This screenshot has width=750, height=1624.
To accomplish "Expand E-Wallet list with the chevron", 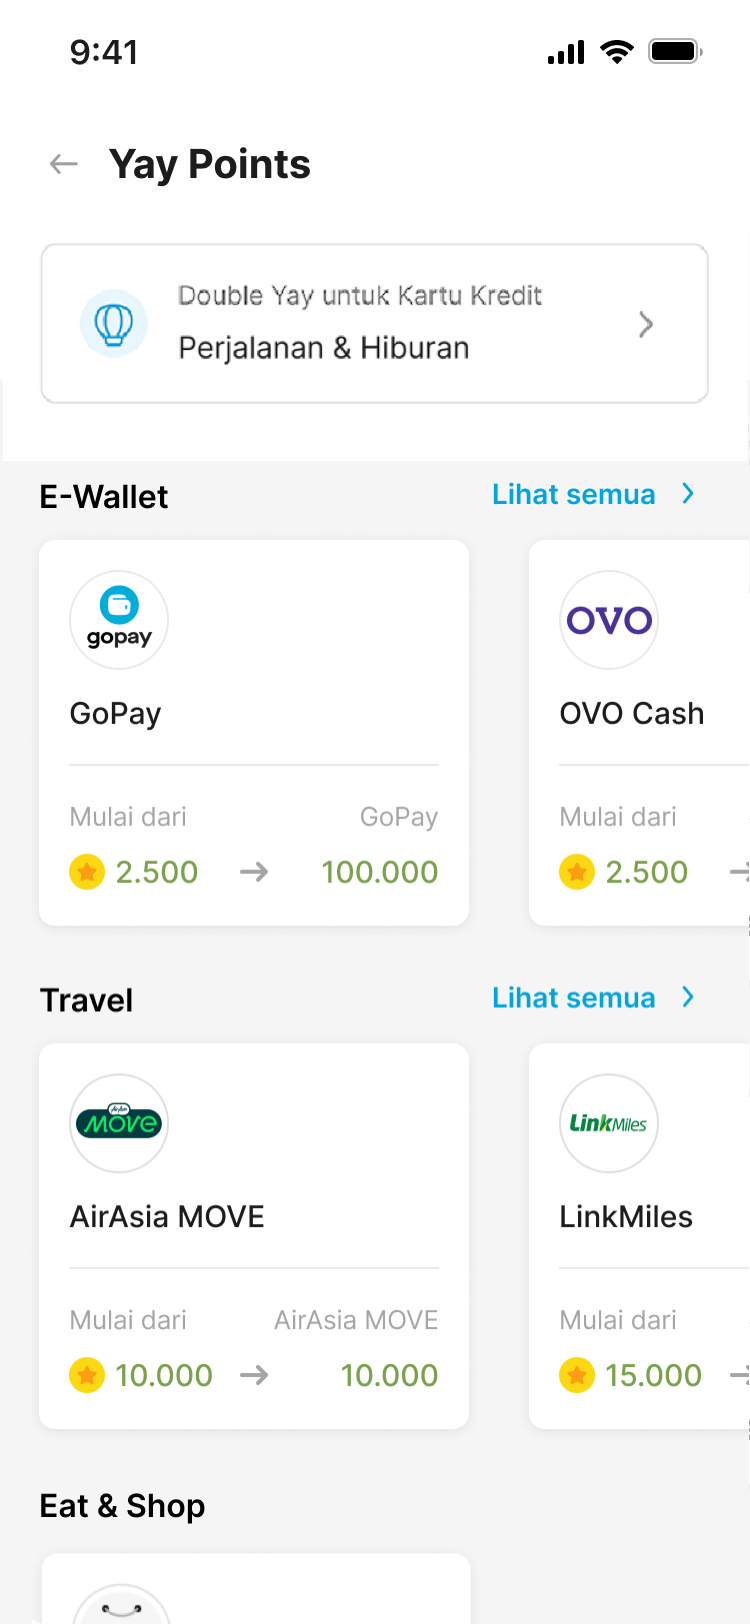I will [x=688, y=494].
